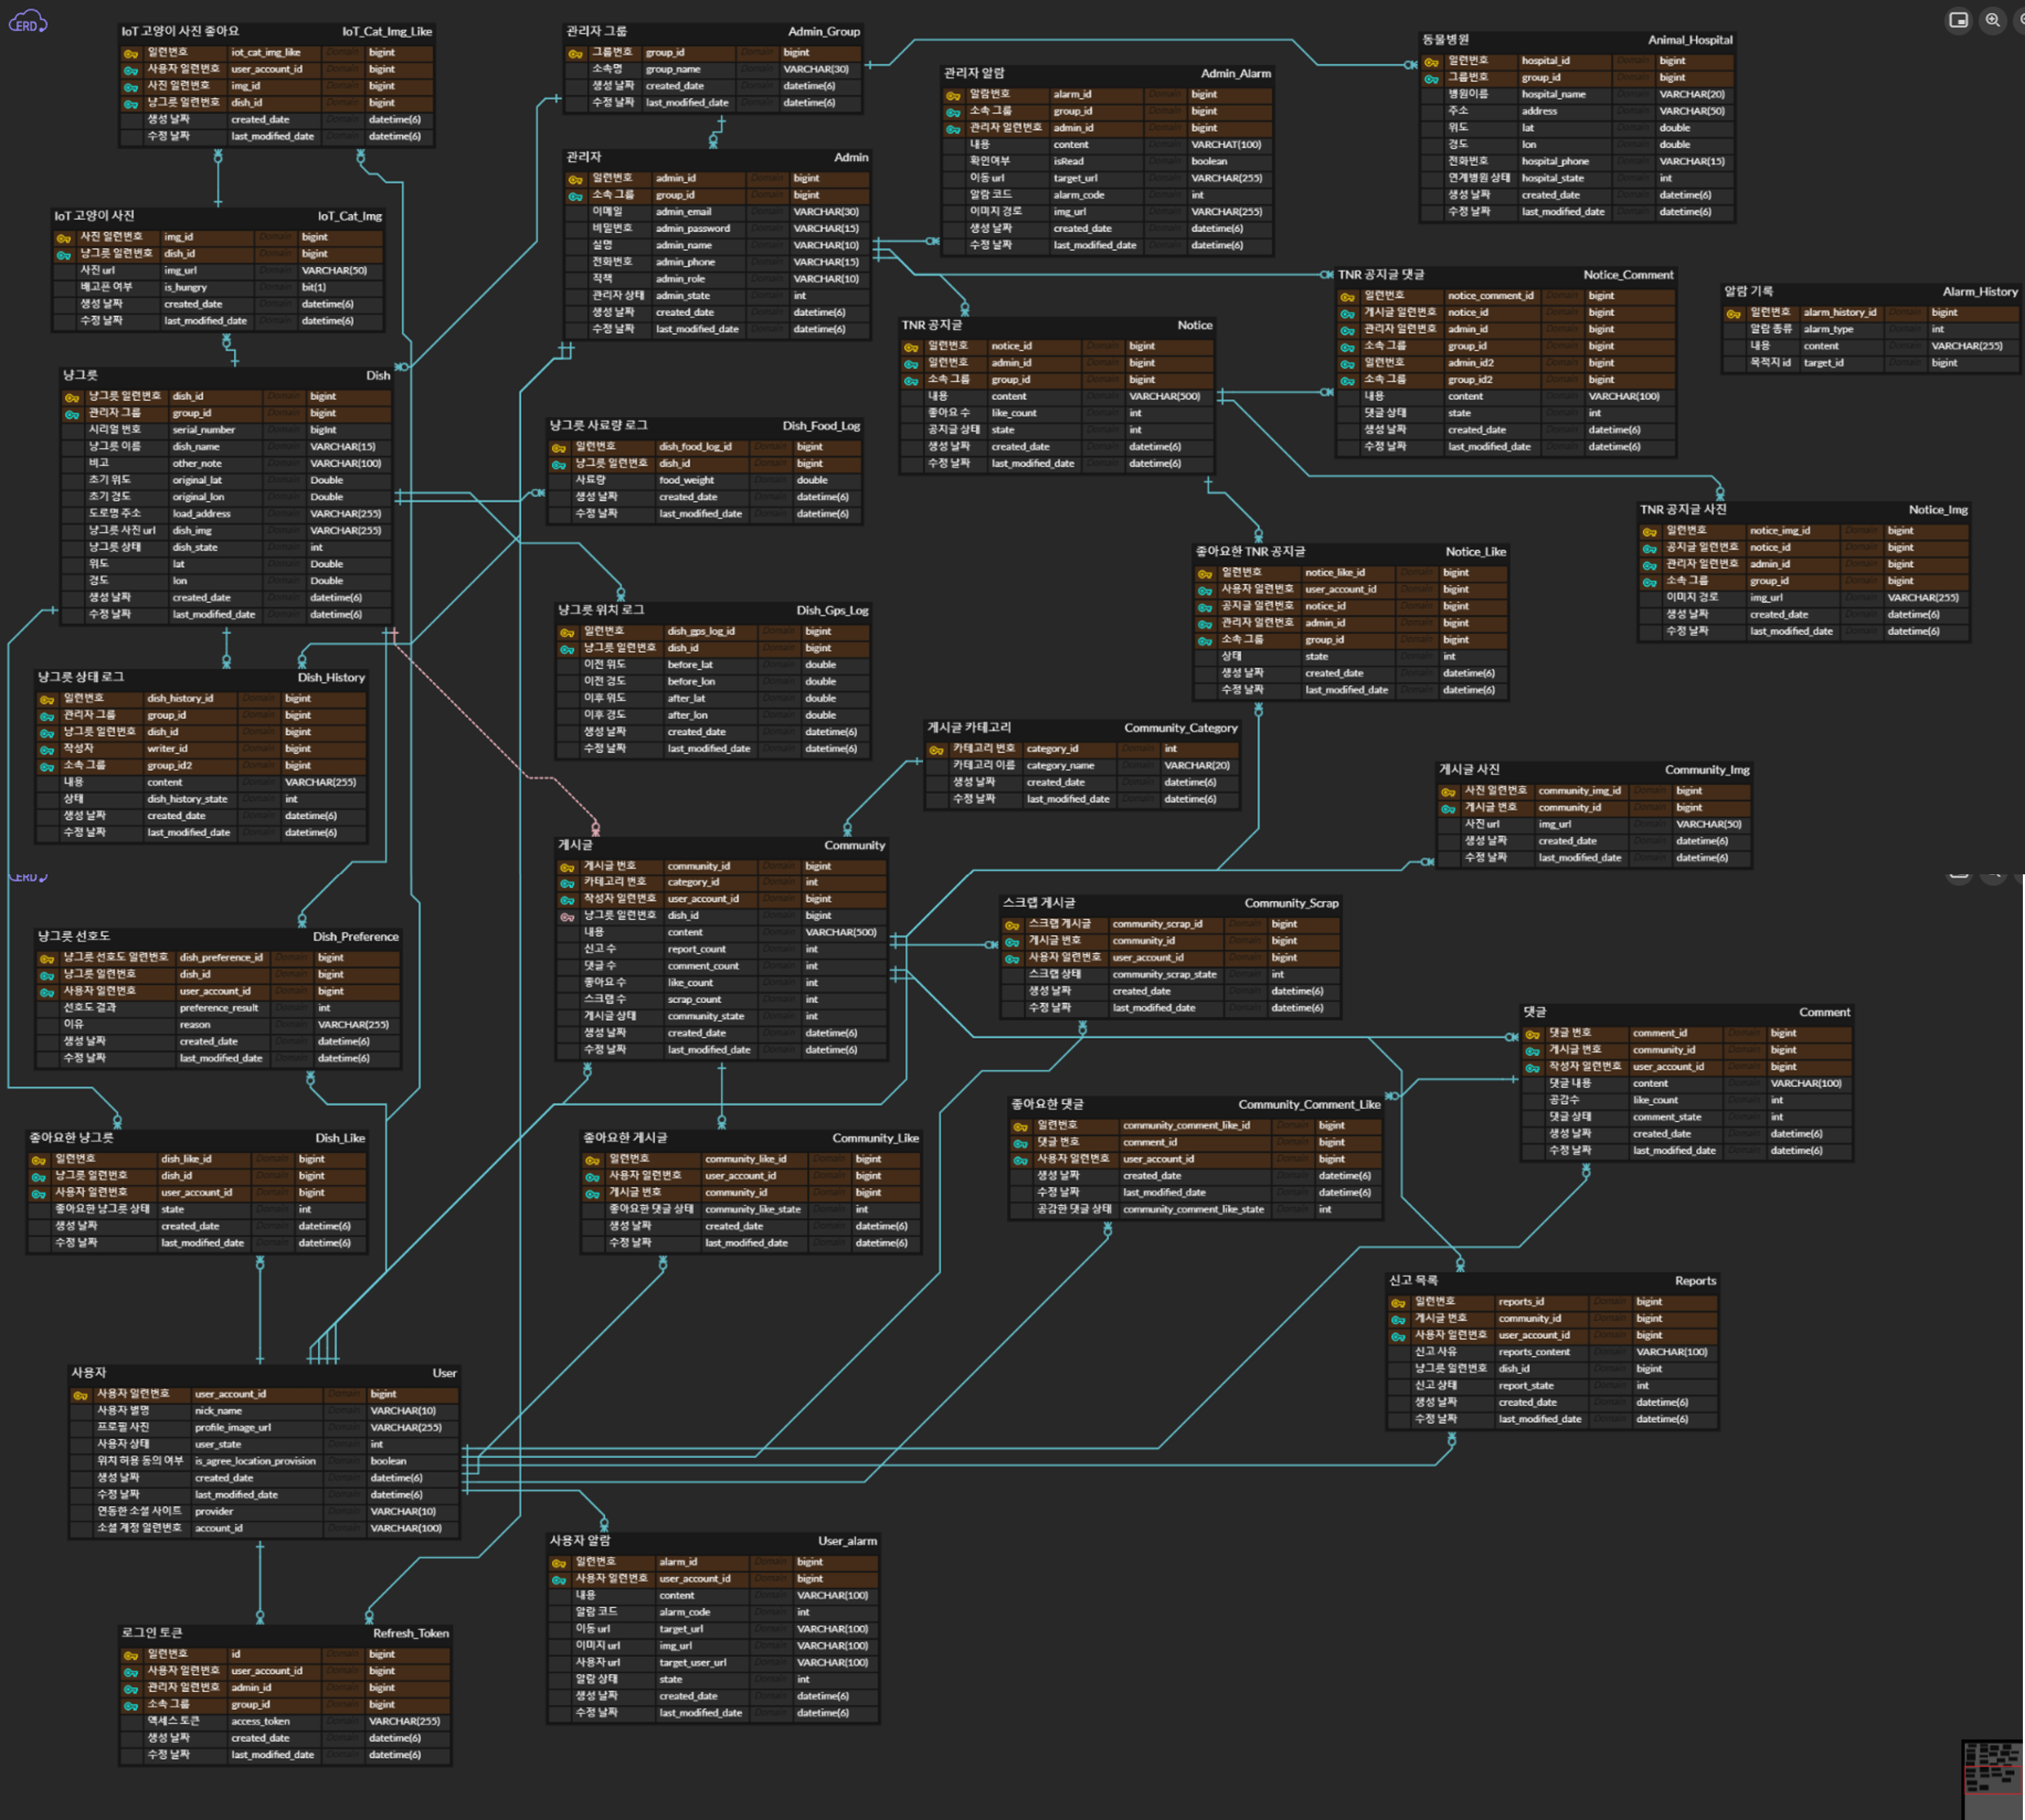Click the yellow key beside alarm_history_id

pos(1733,313)
